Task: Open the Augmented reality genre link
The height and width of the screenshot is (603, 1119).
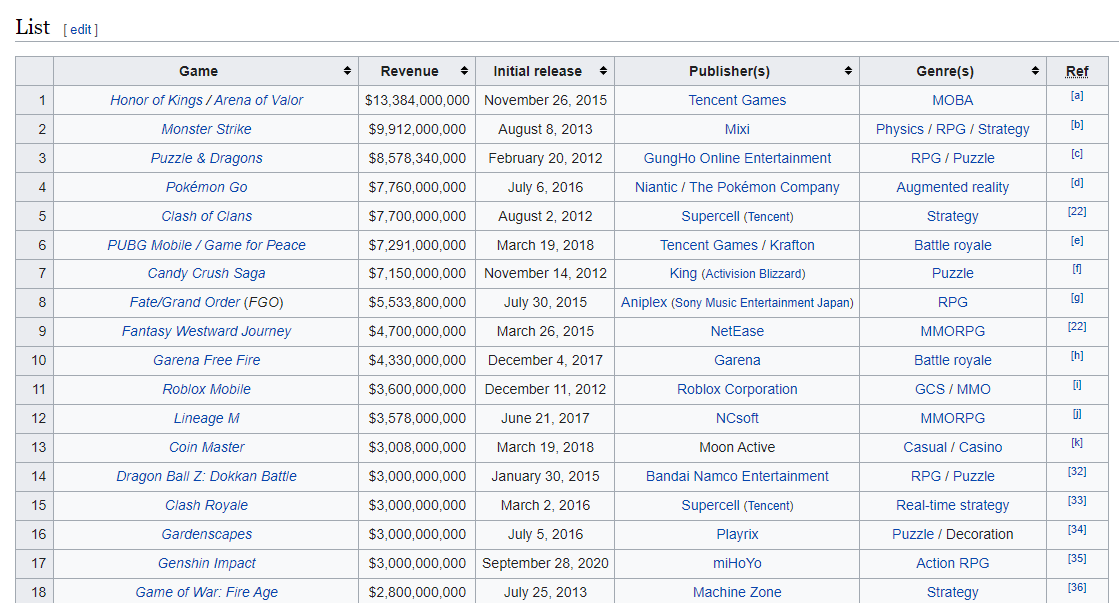Action: [x=953, y=187]
